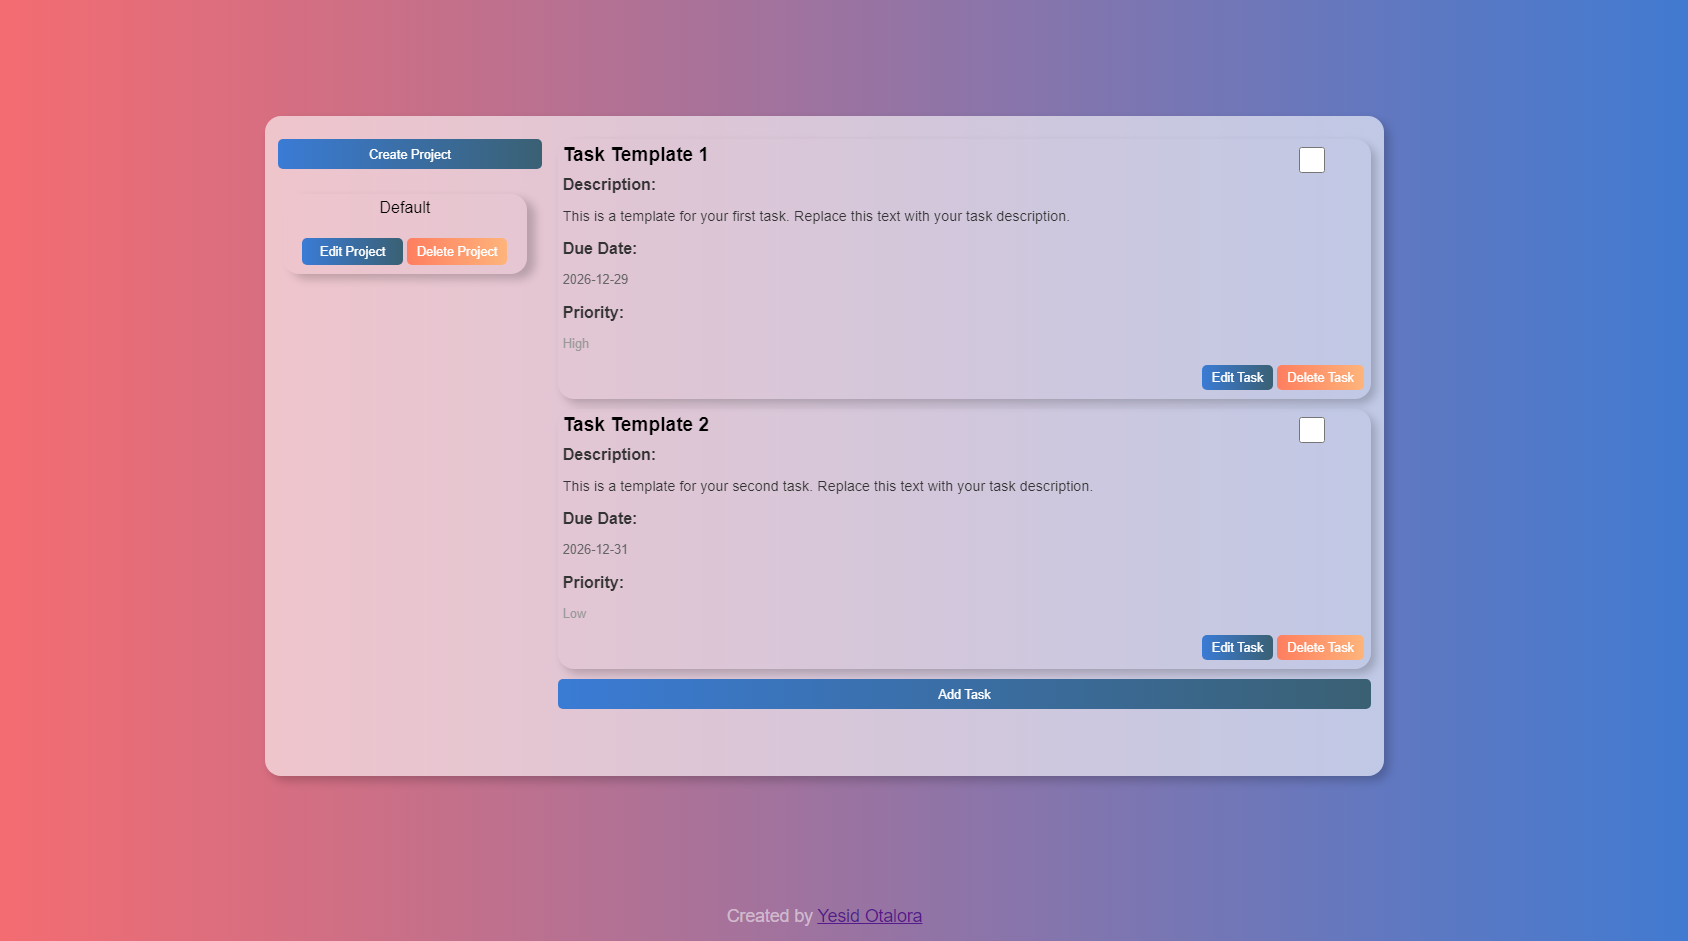
Task: Delete the Default project
Action: point(457,251)
